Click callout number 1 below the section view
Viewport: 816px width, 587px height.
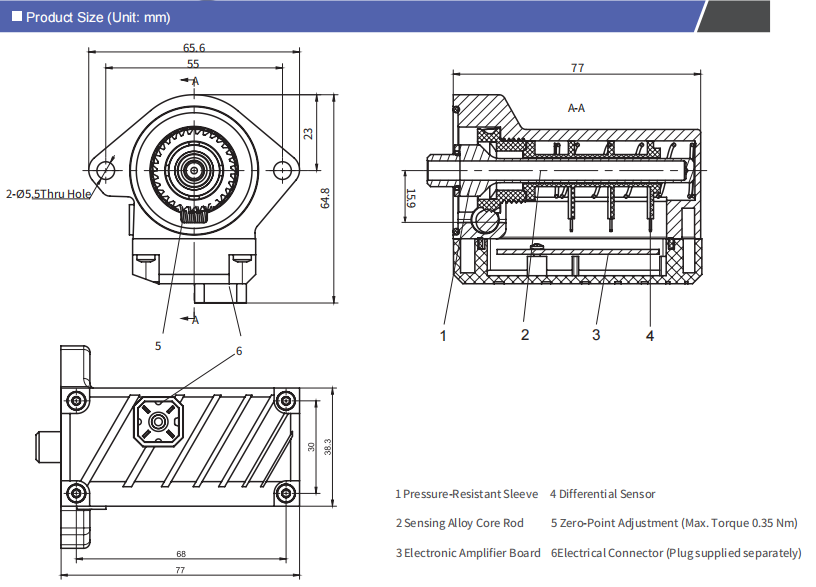point(444,335)
